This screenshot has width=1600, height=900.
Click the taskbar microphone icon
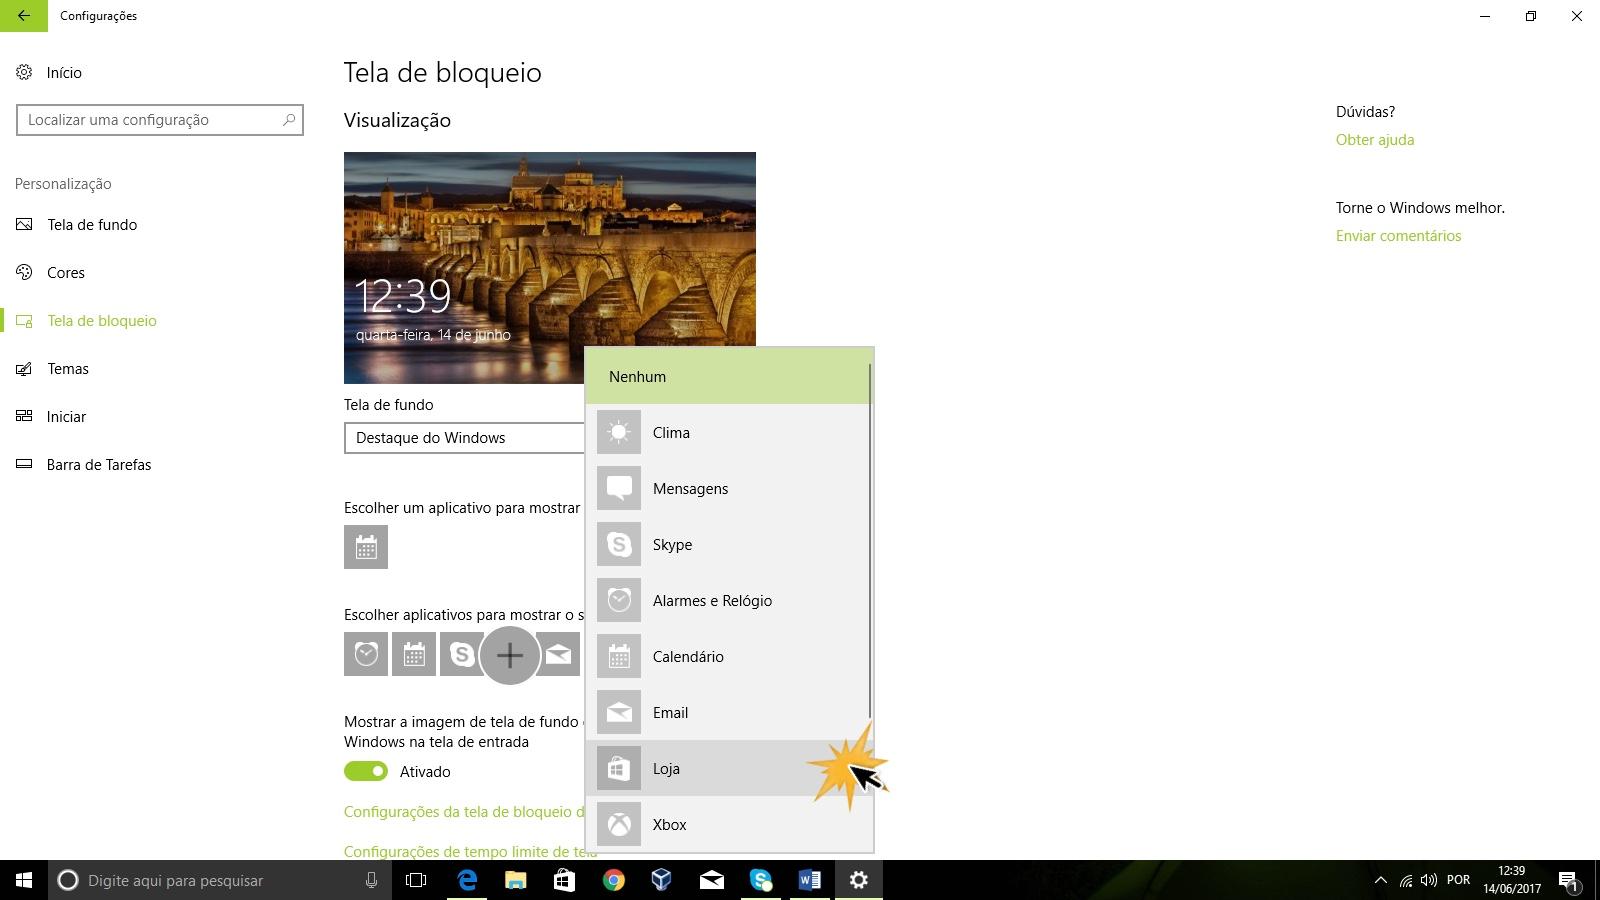(x=371, y=880)
